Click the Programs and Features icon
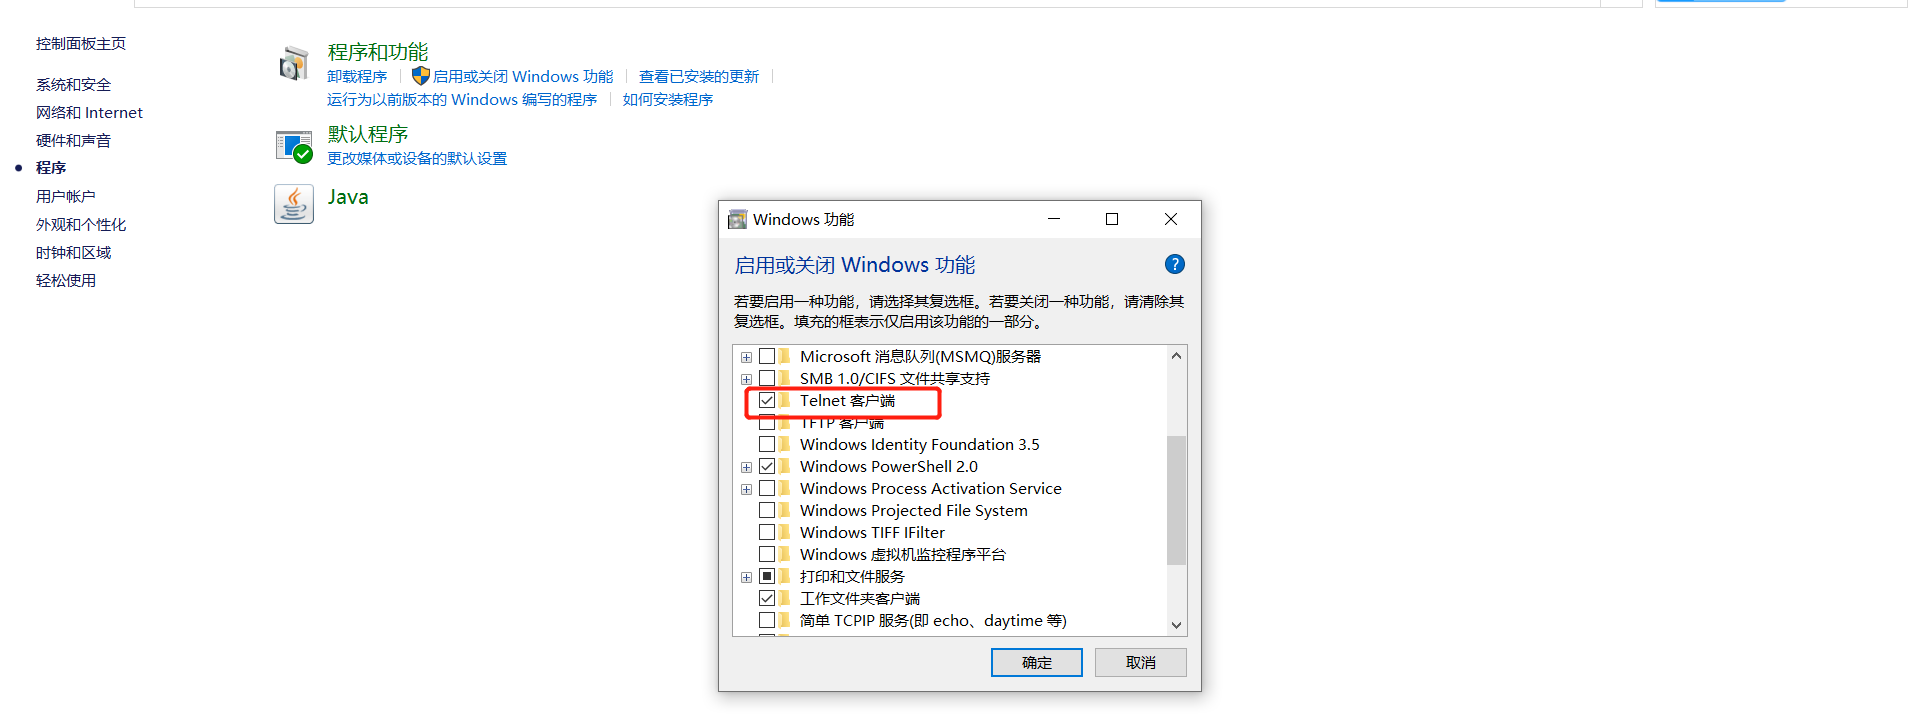 294,64
